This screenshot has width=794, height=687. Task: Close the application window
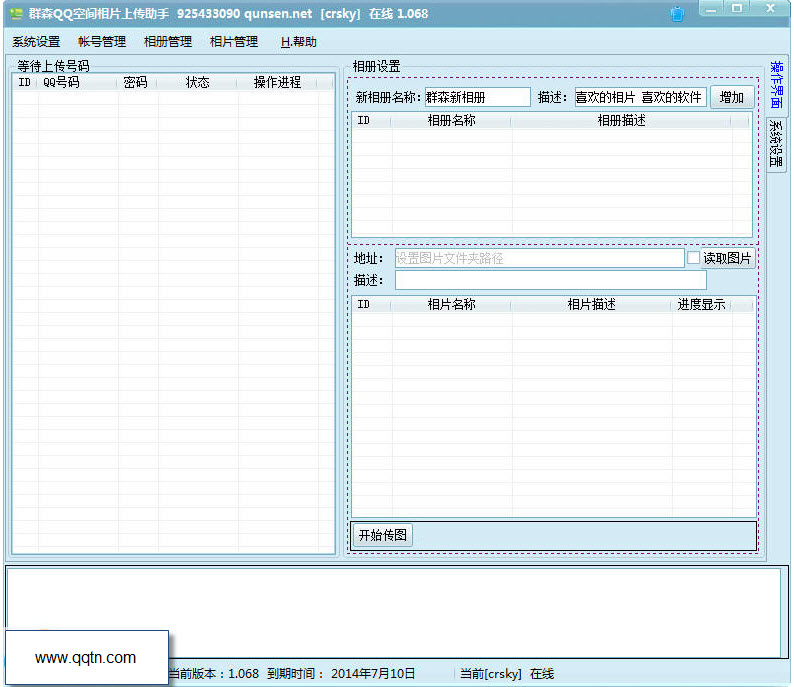[770, 9]
